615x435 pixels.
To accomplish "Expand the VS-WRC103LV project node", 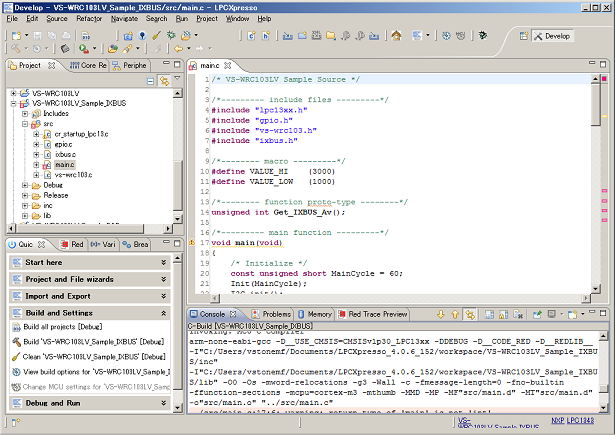I will (x=13, y=93).
